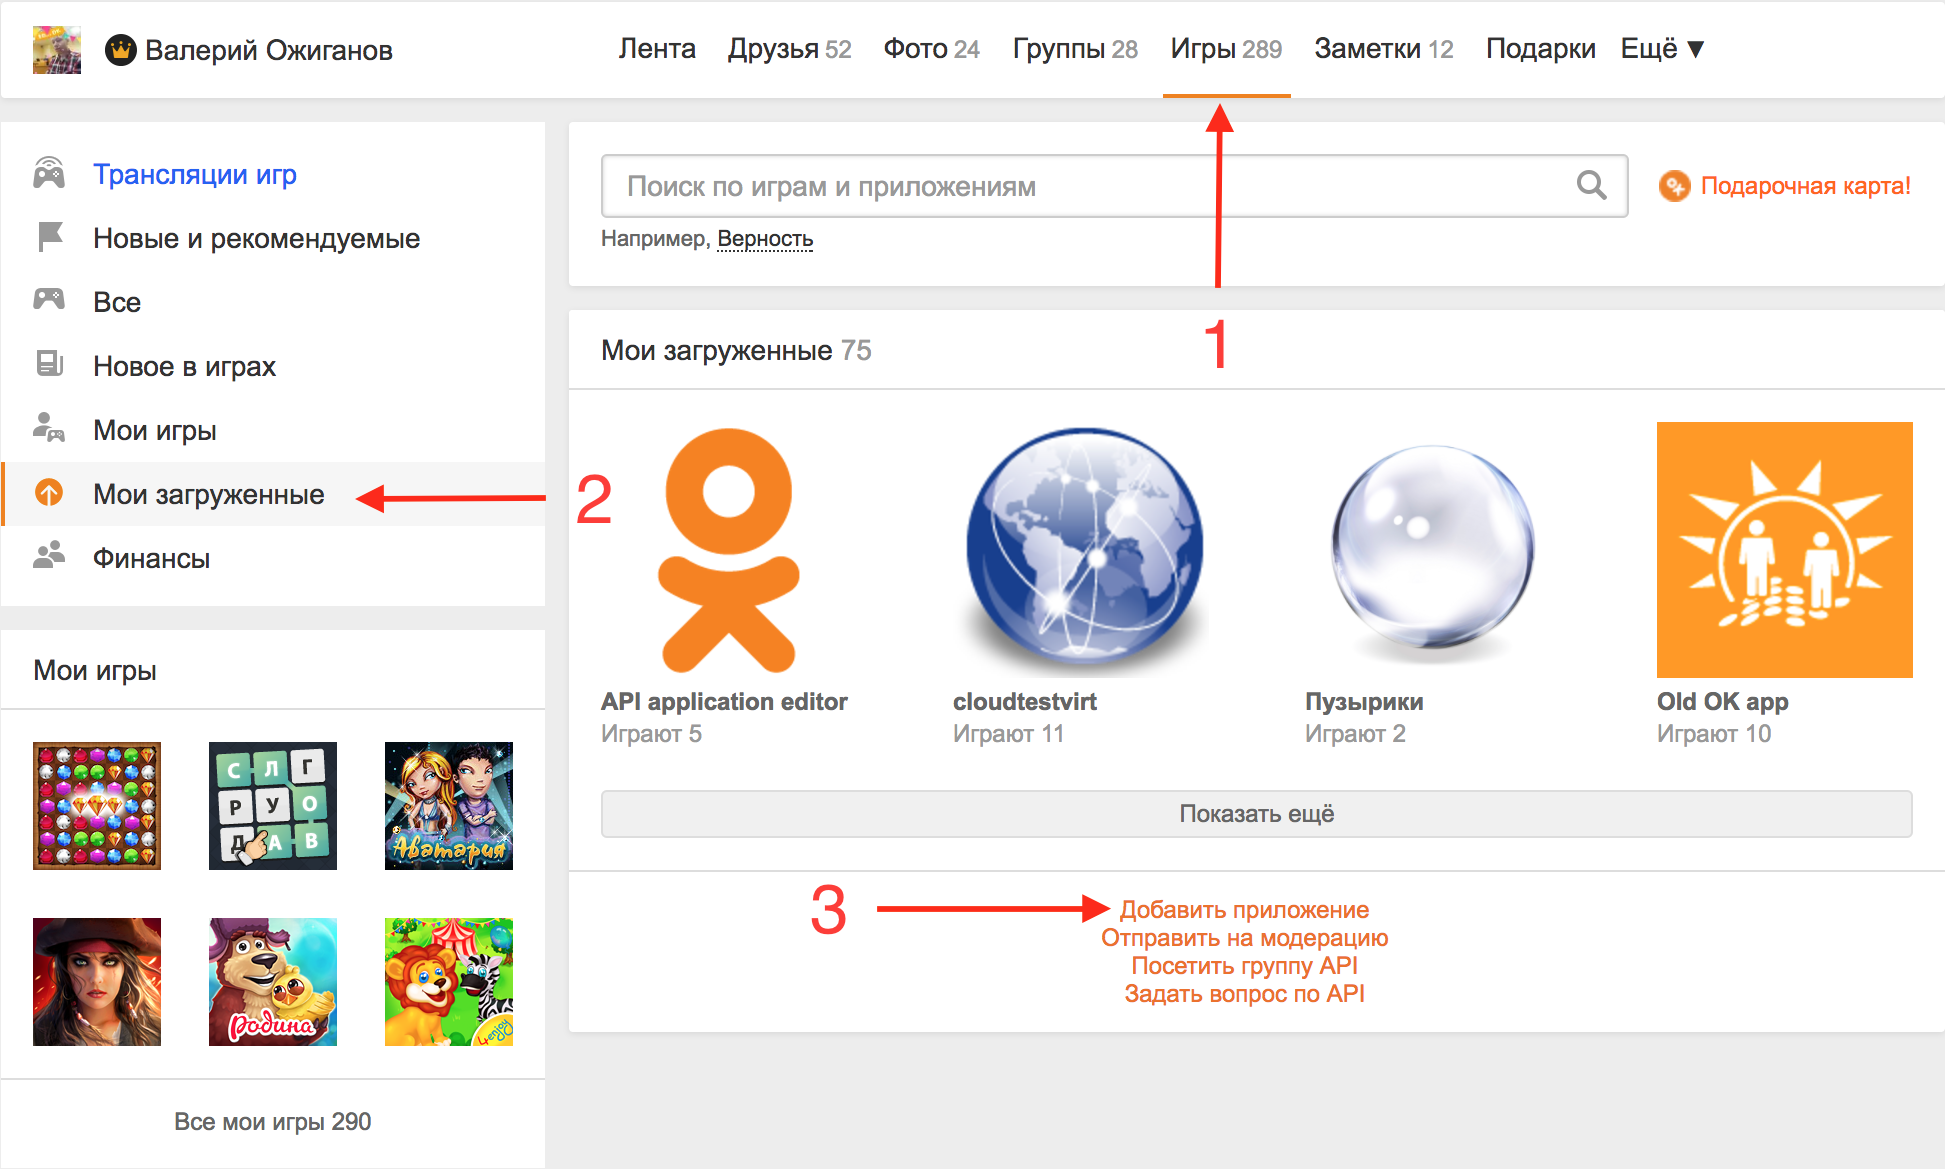This screenshot has height=1169, width=1945.
Task: Open the Заметки 12 tab
Action: point(1384,49)
